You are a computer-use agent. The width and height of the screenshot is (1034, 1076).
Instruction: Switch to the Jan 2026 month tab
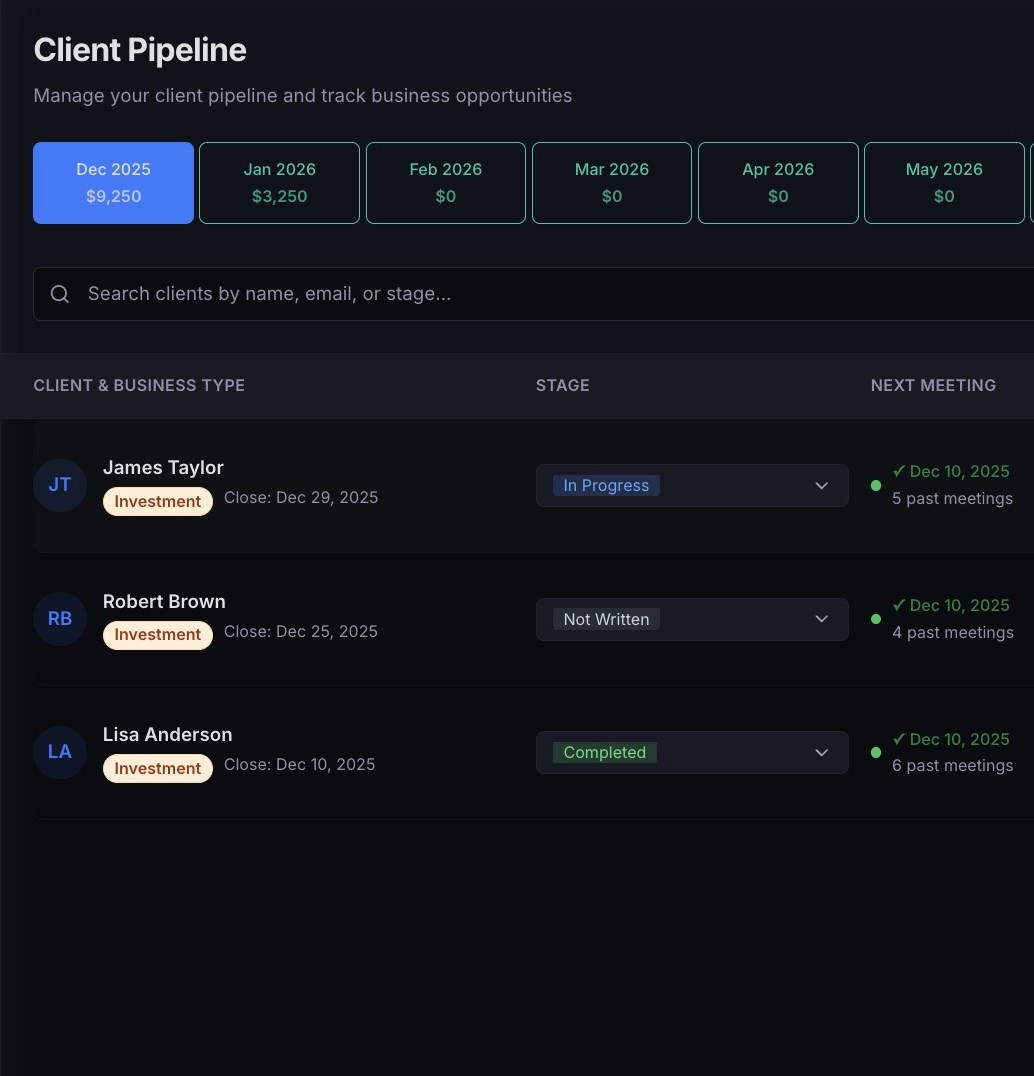point(279,183)
